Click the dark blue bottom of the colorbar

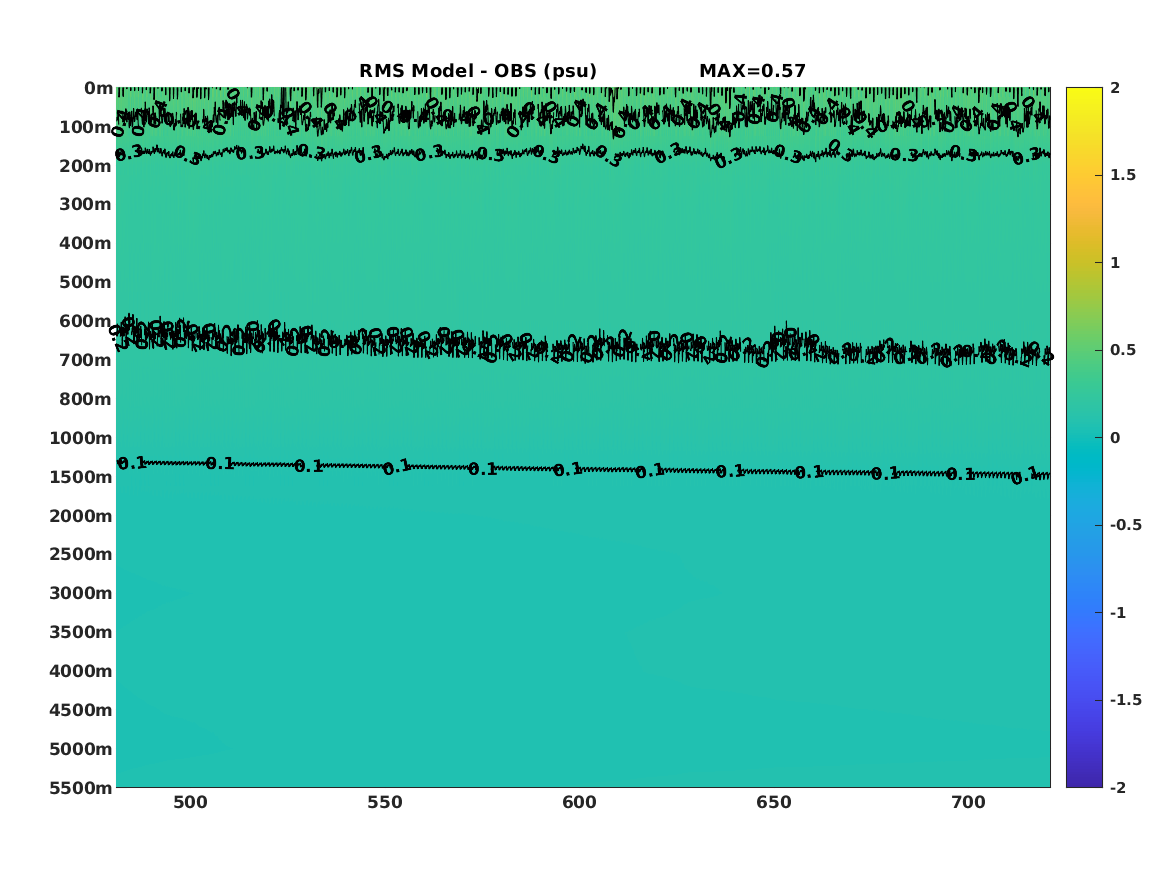[1084, 781]
